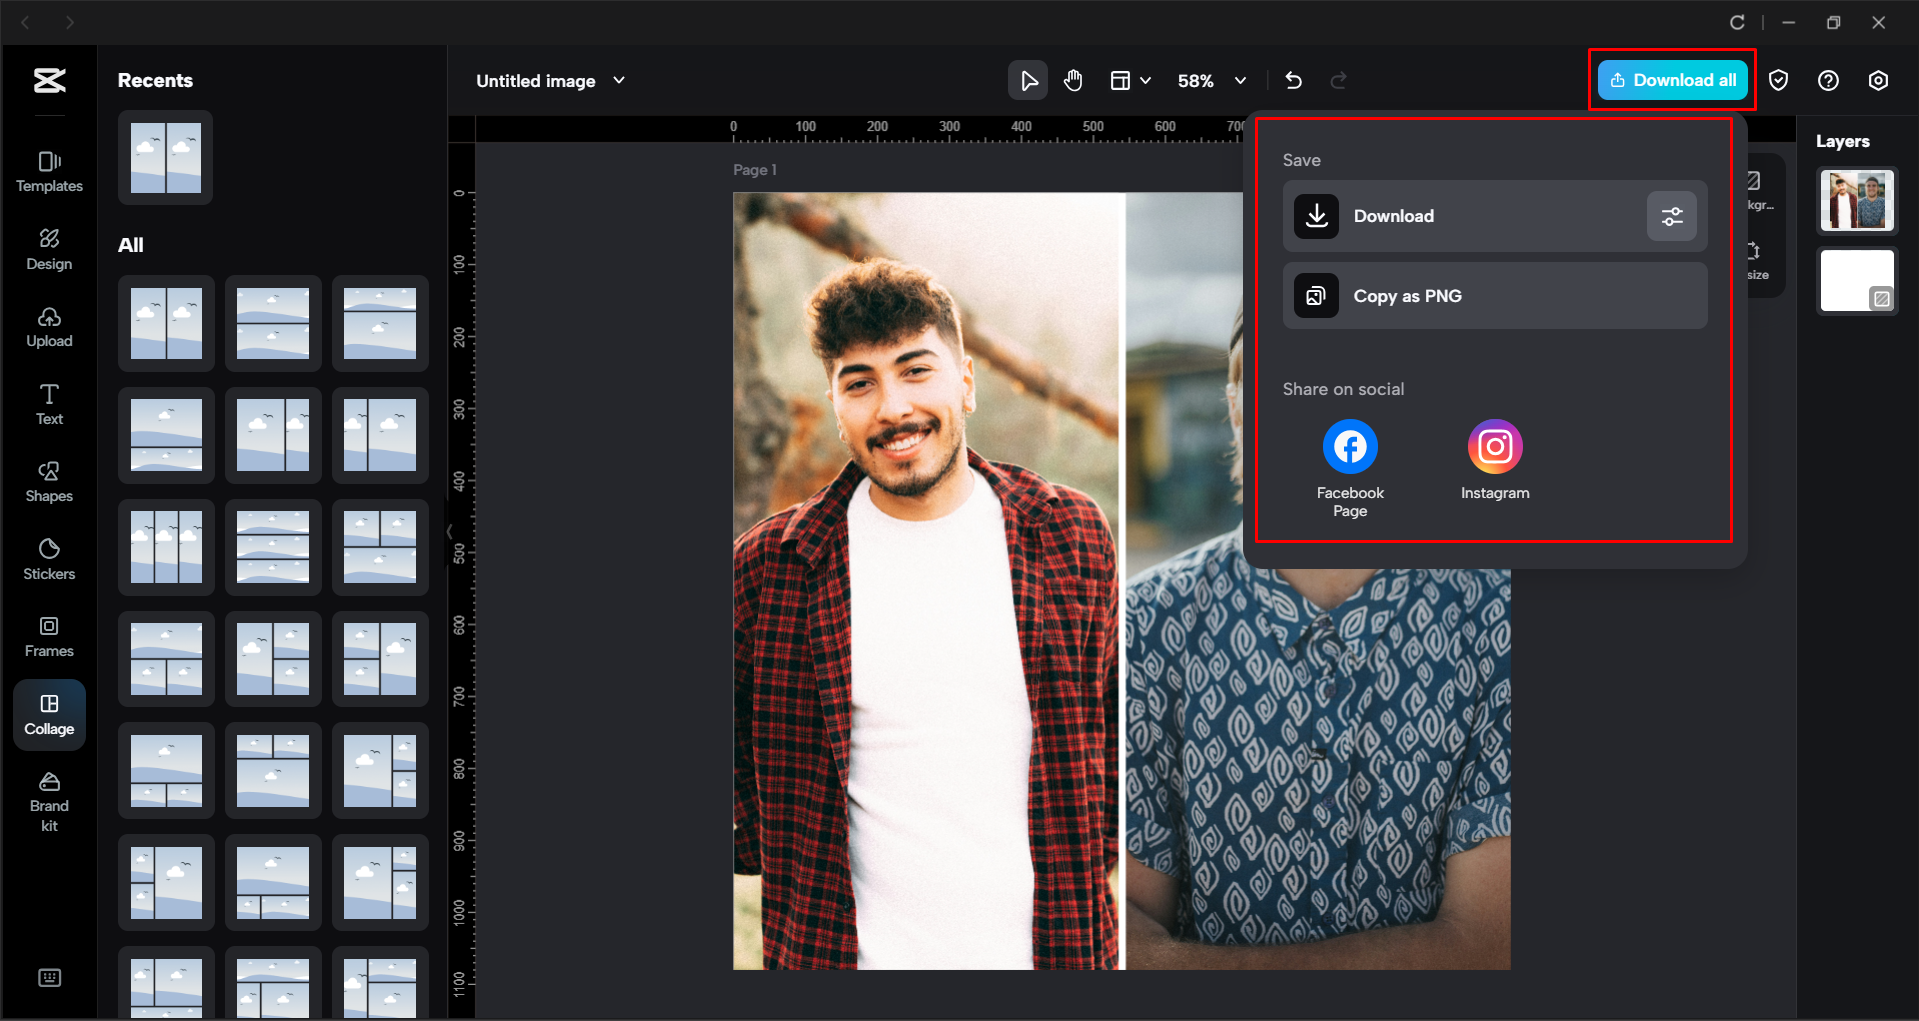
Task: Open the Stickers panel
Action: point(49,560)
